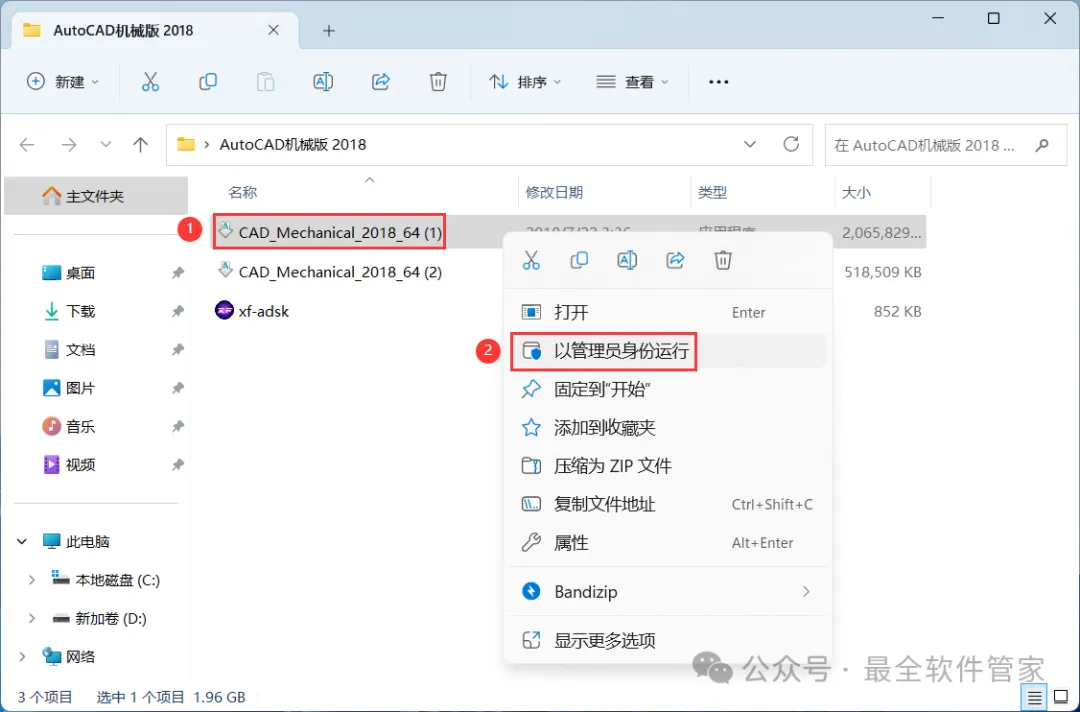The height and width of the screenshot is (712, 1080).
Task: Expand the 网络 tree node
Action: tap(22, 657)
